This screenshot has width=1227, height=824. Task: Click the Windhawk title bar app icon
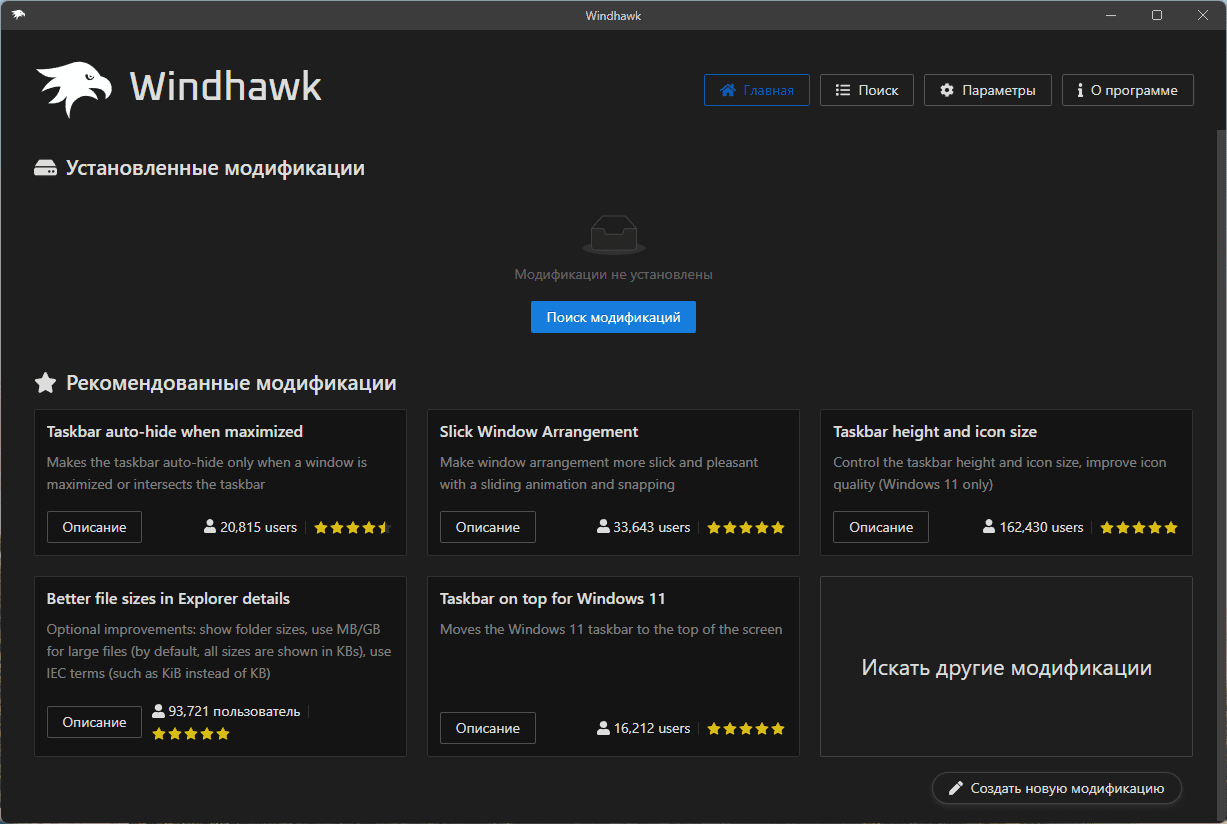[x=19, y=14]
